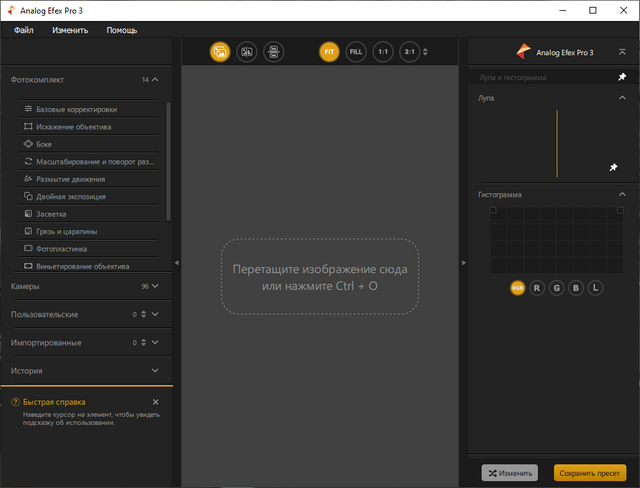The width and height of the screenshot is (640, 488).
Task: Switch to split preview view icon
Action: 246,51
